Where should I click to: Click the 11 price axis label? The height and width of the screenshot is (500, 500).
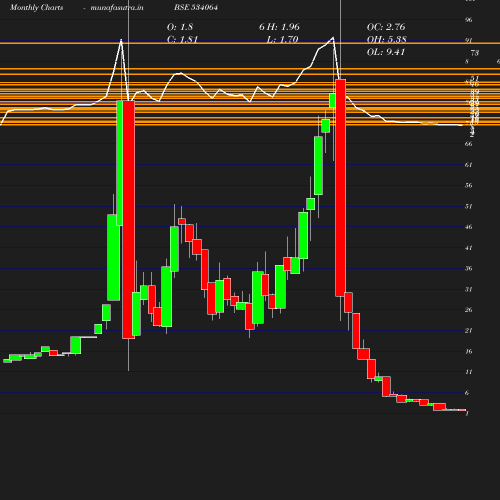[x=468, y=372]
